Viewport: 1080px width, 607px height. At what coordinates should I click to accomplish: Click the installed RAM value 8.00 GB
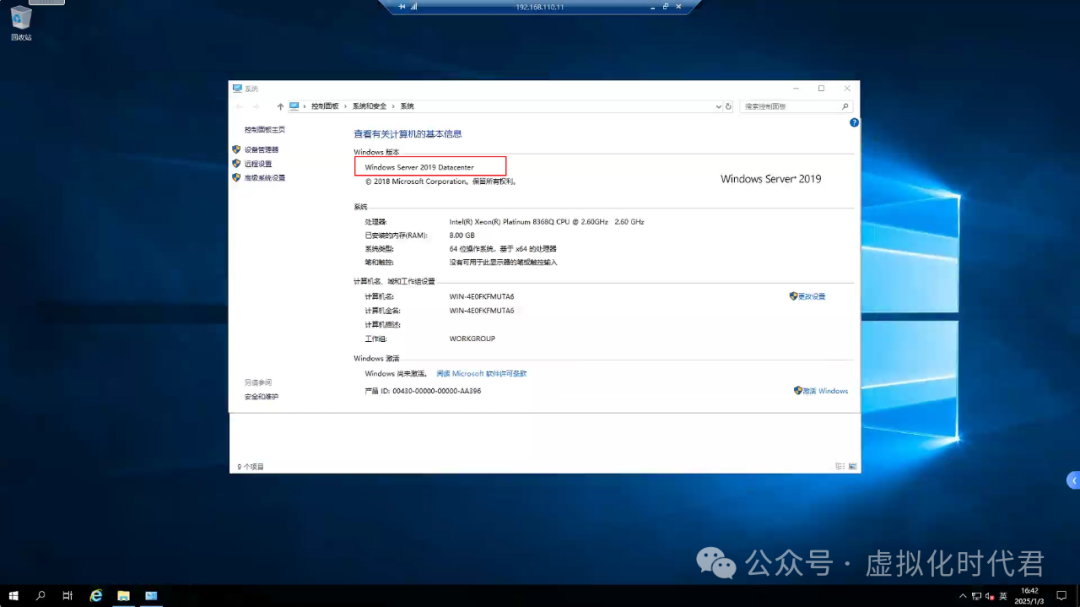coord(462,236)
